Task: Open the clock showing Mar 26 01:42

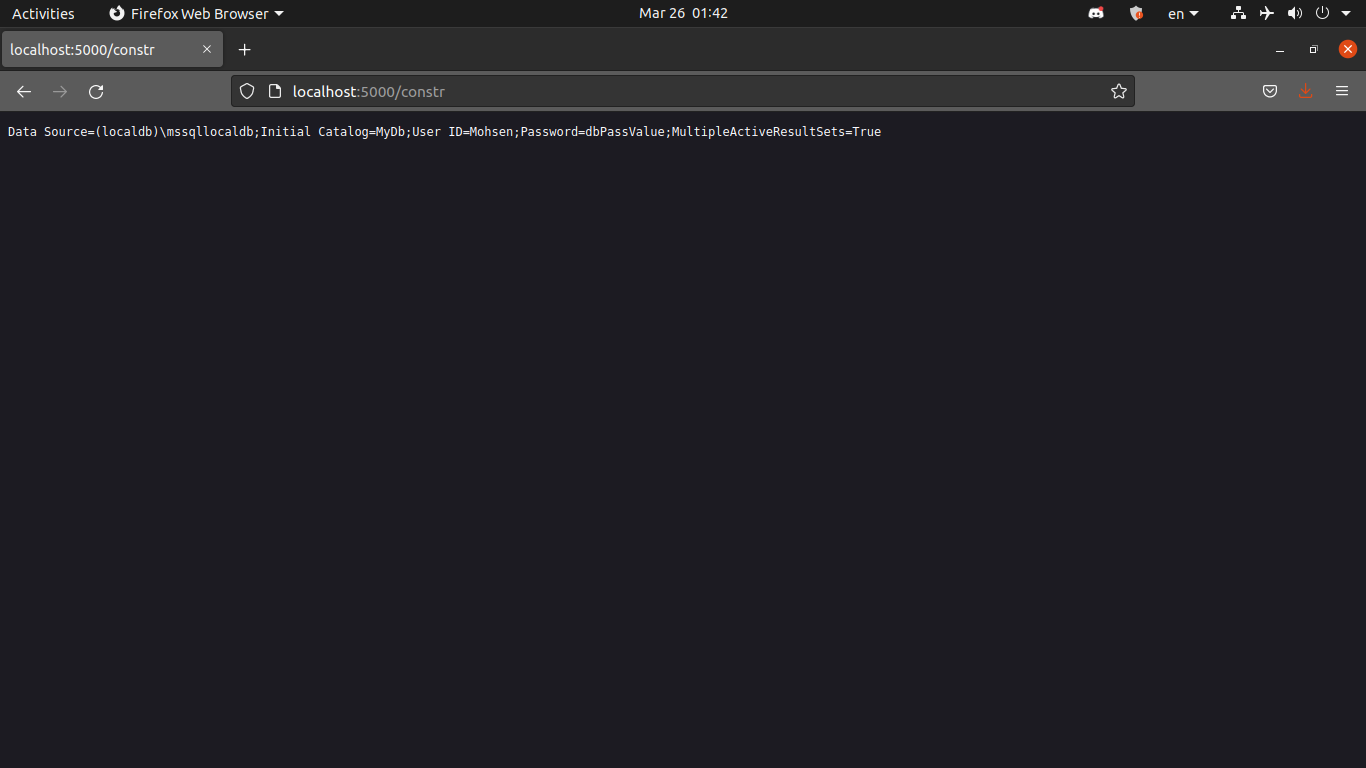Action: tap(683, 13)
